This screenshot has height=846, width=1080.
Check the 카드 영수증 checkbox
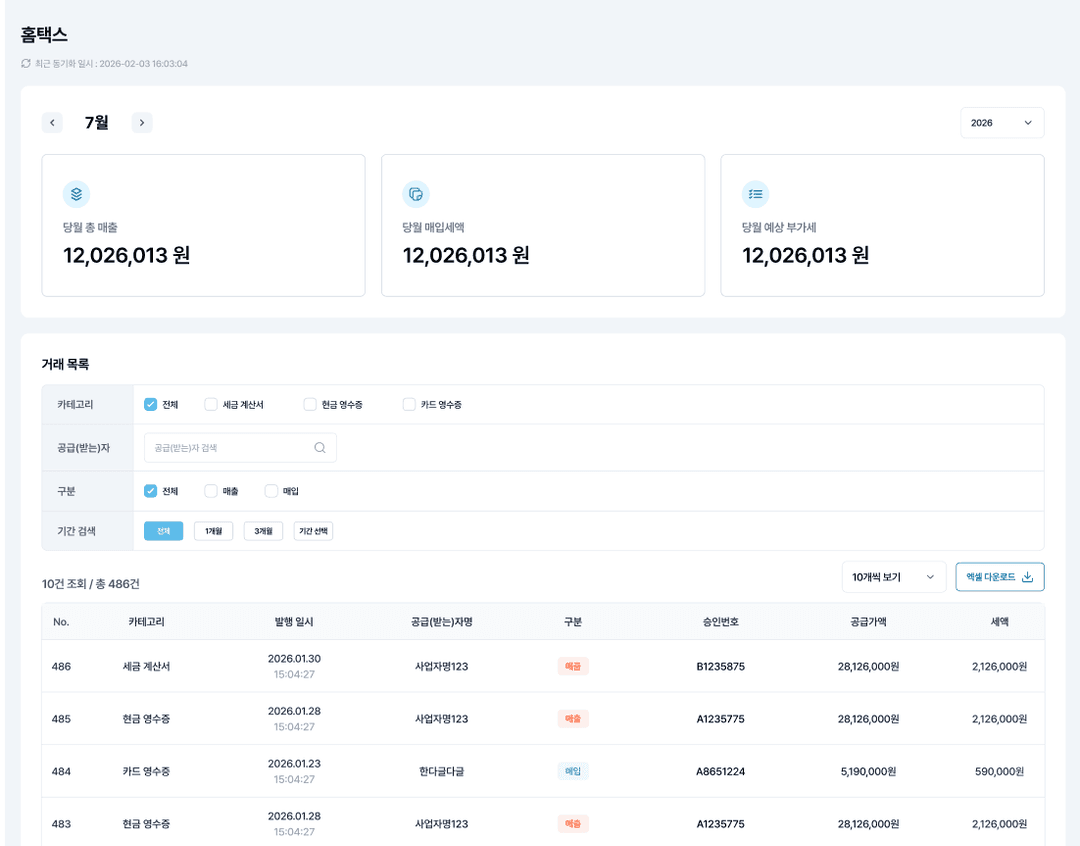tap(409, 404)
